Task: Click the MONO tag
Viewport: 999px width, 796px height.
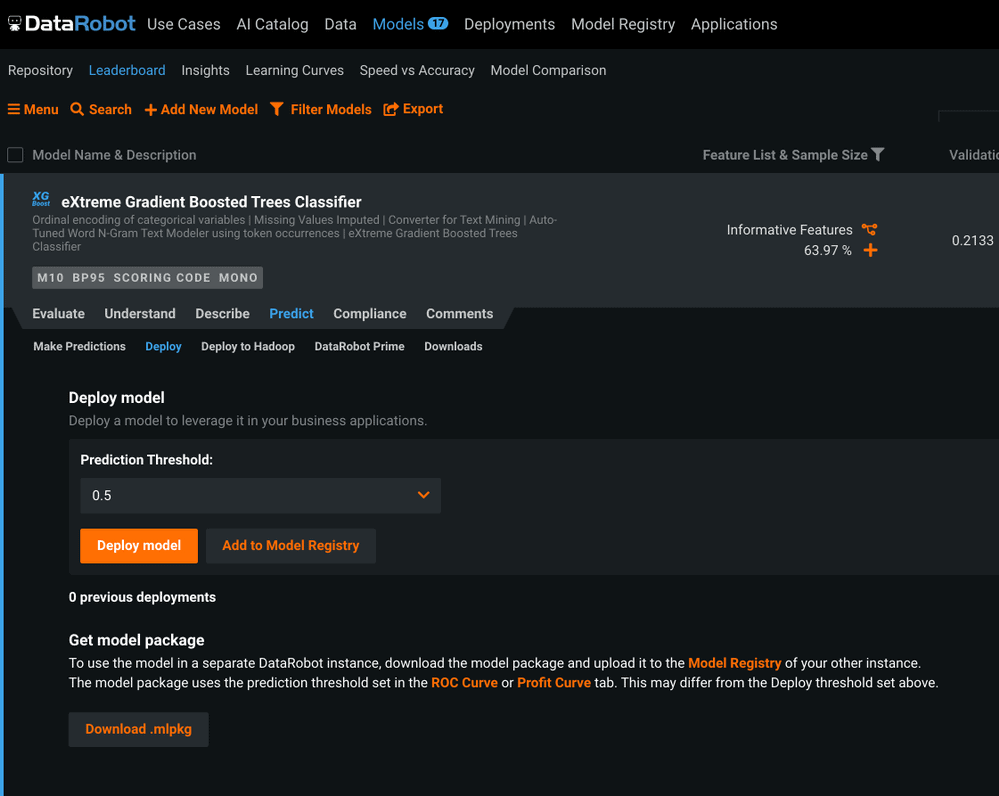Action: click(238, 278)
